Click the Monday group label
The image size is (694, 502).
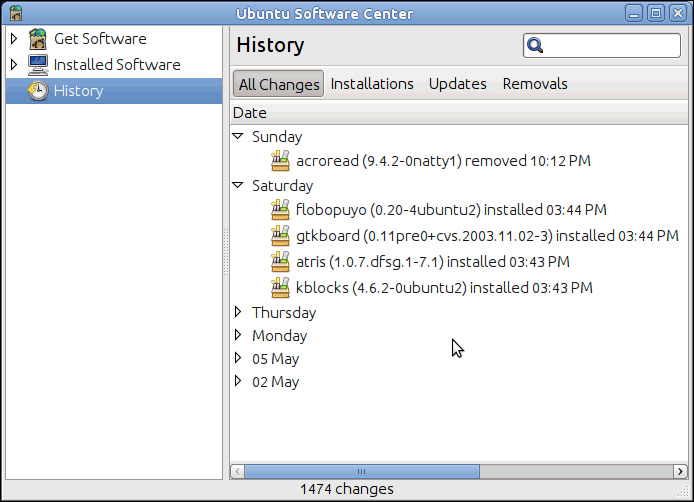pos(279,336)
